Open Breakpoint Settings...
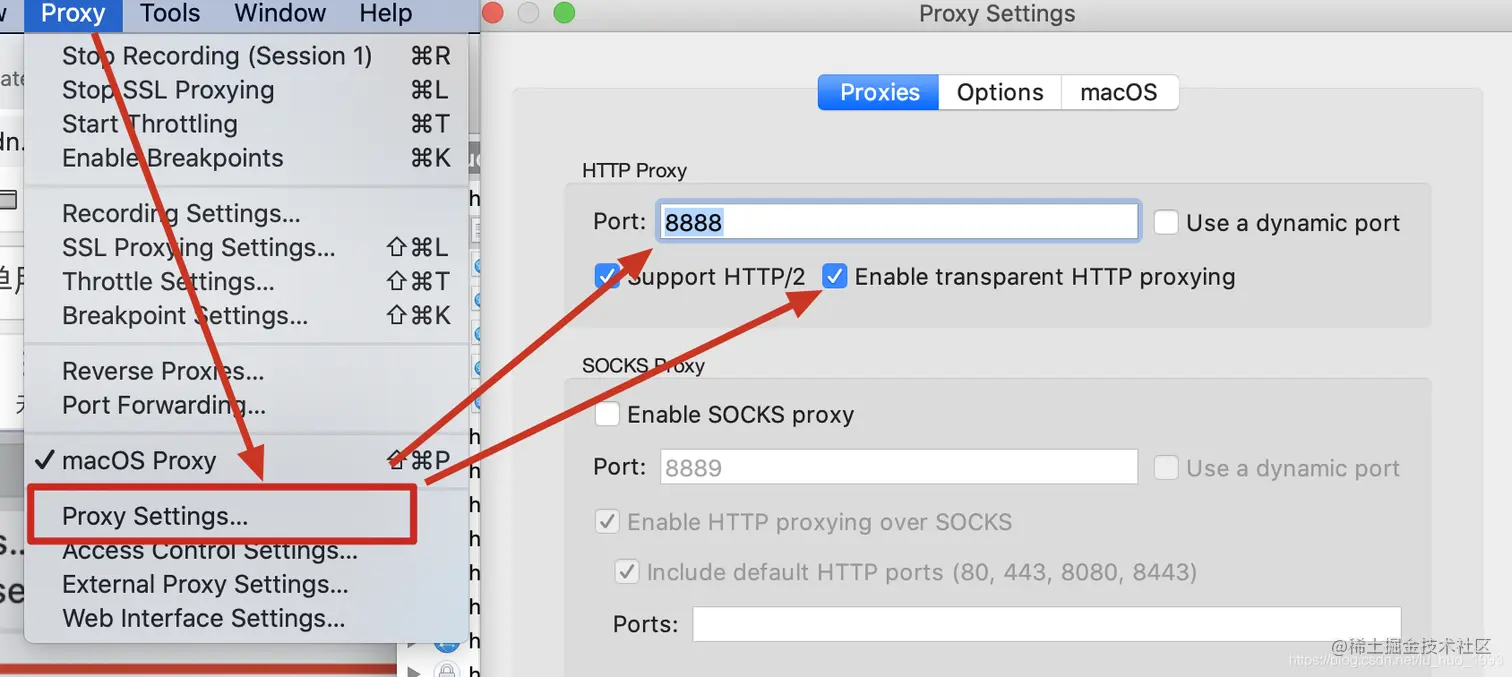1512x677 pixels. 246,315
